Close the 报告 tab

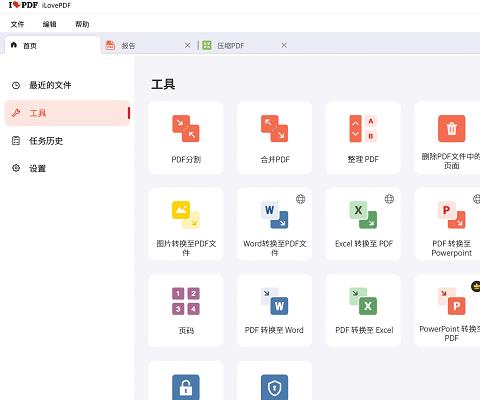[x=188, y=45]
